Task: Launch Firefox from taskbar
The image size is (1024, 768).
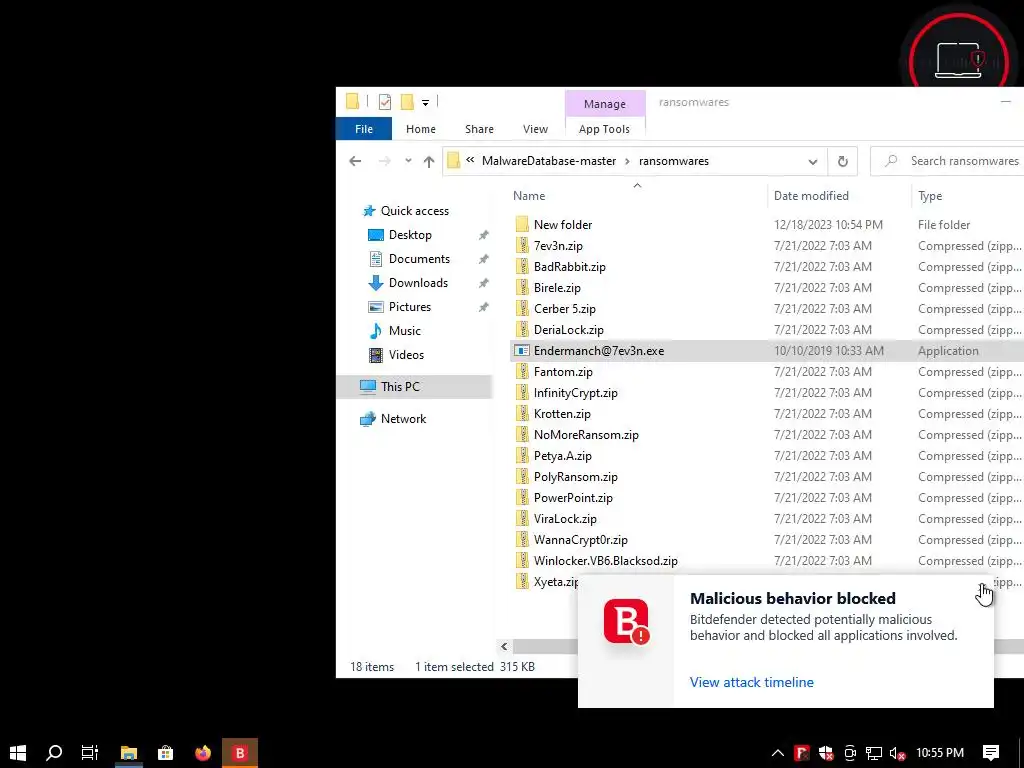Action: click(203, 753)
